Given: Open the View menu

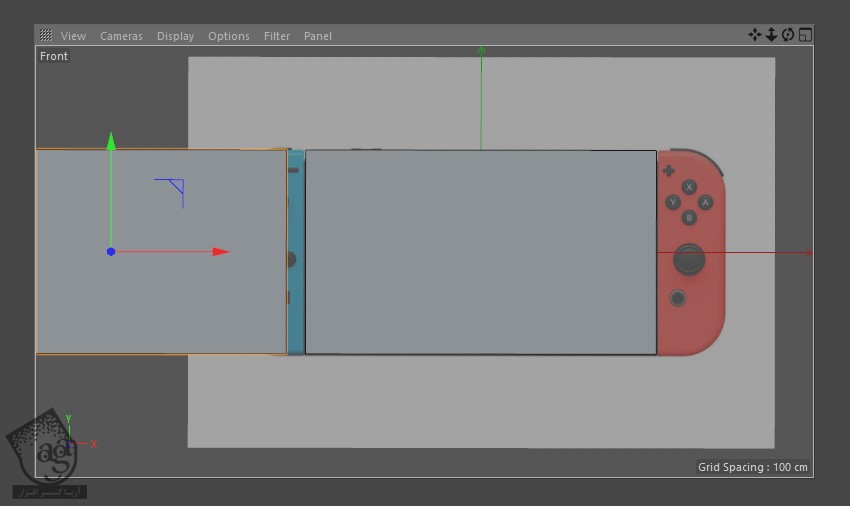Looking at the screenshot, I should (x=73, y=36).
